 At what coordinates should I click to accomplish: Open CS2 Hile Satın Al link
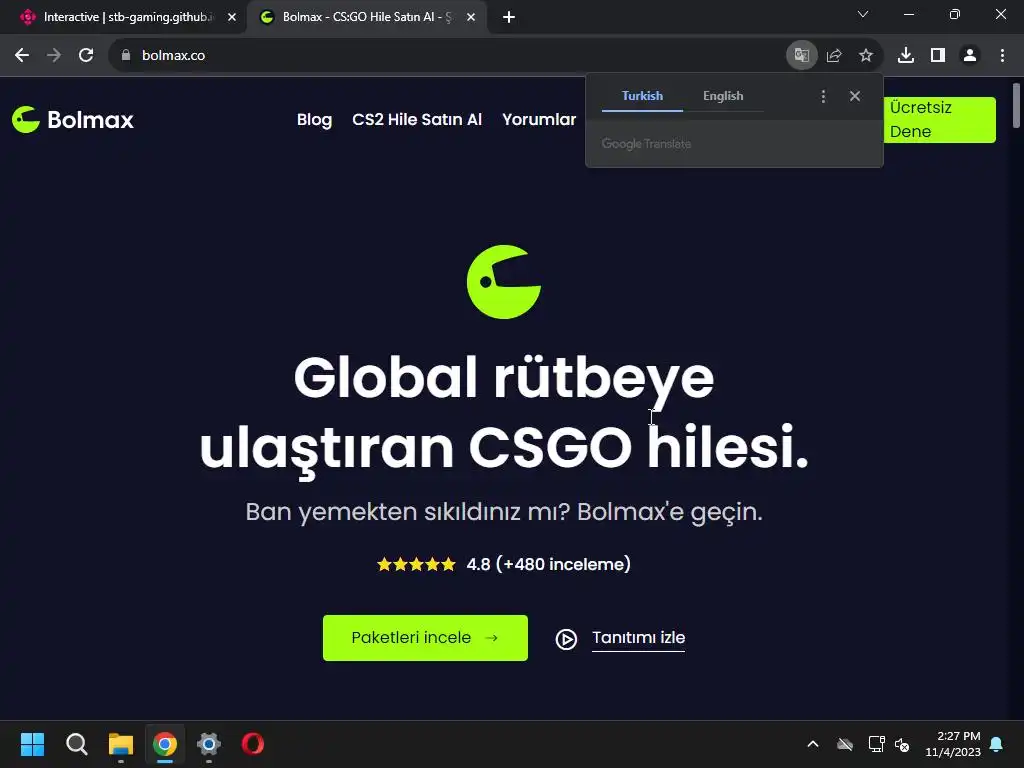[x=417, y=120]
